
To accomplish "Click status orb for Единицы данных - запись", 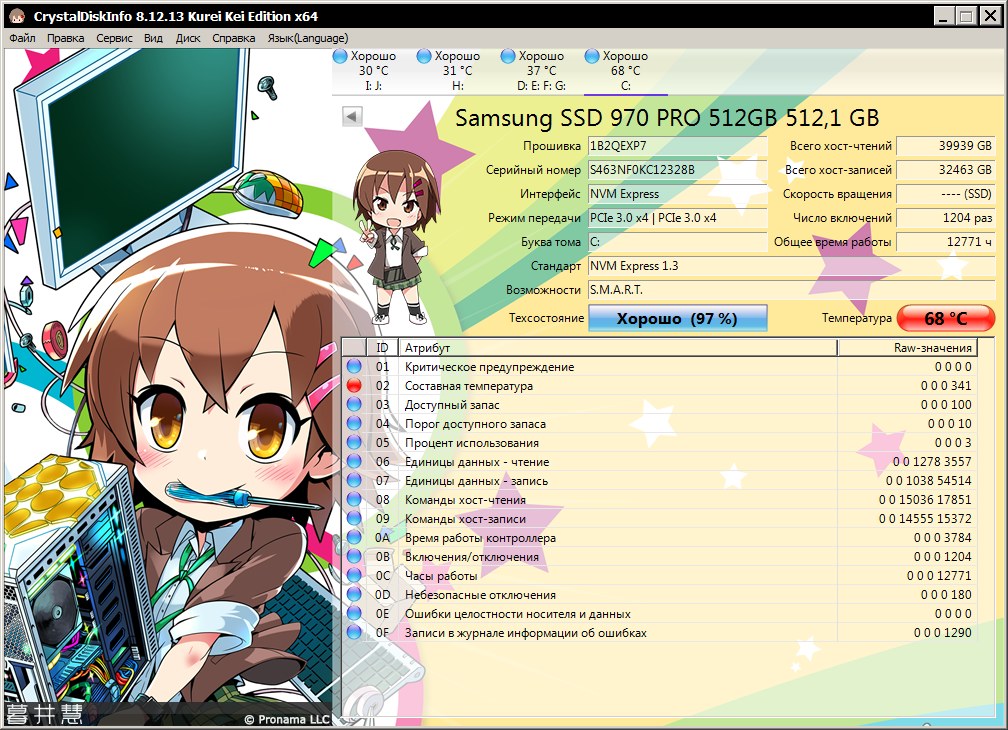I will tap(354, 480).
